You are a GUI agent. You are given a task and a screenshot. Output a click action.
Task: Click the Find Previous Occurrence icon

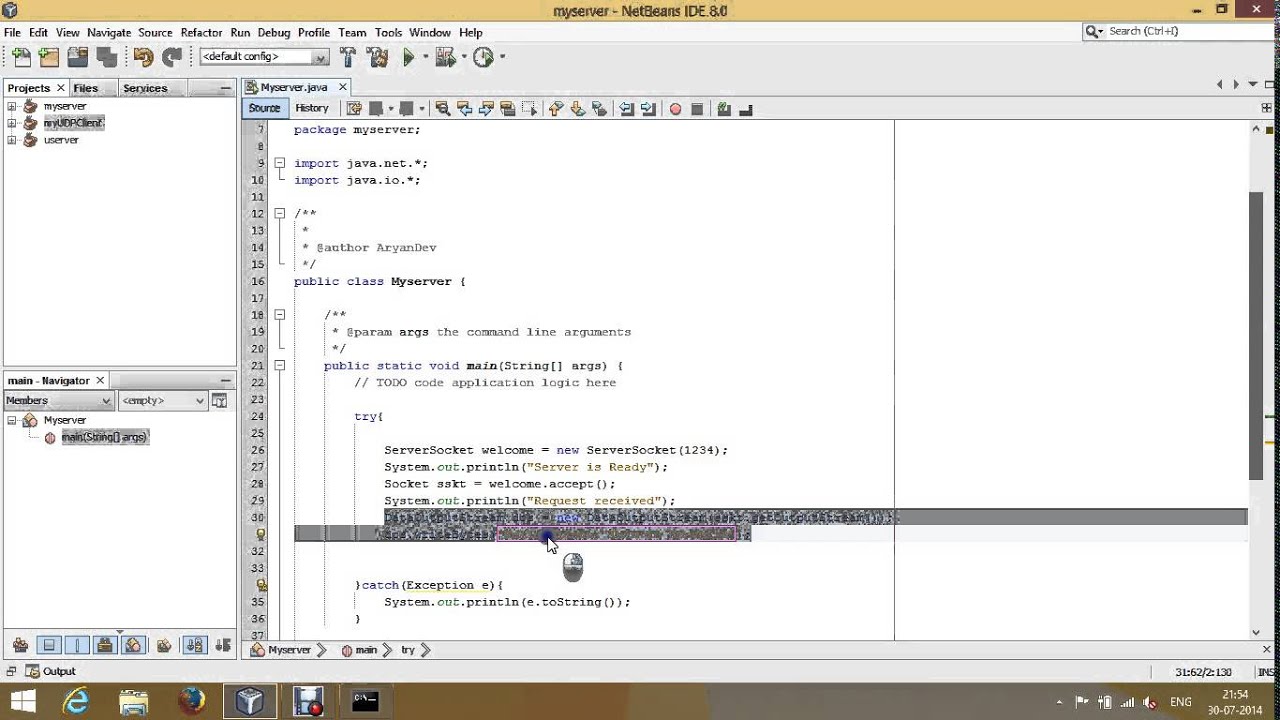[465, 108]
